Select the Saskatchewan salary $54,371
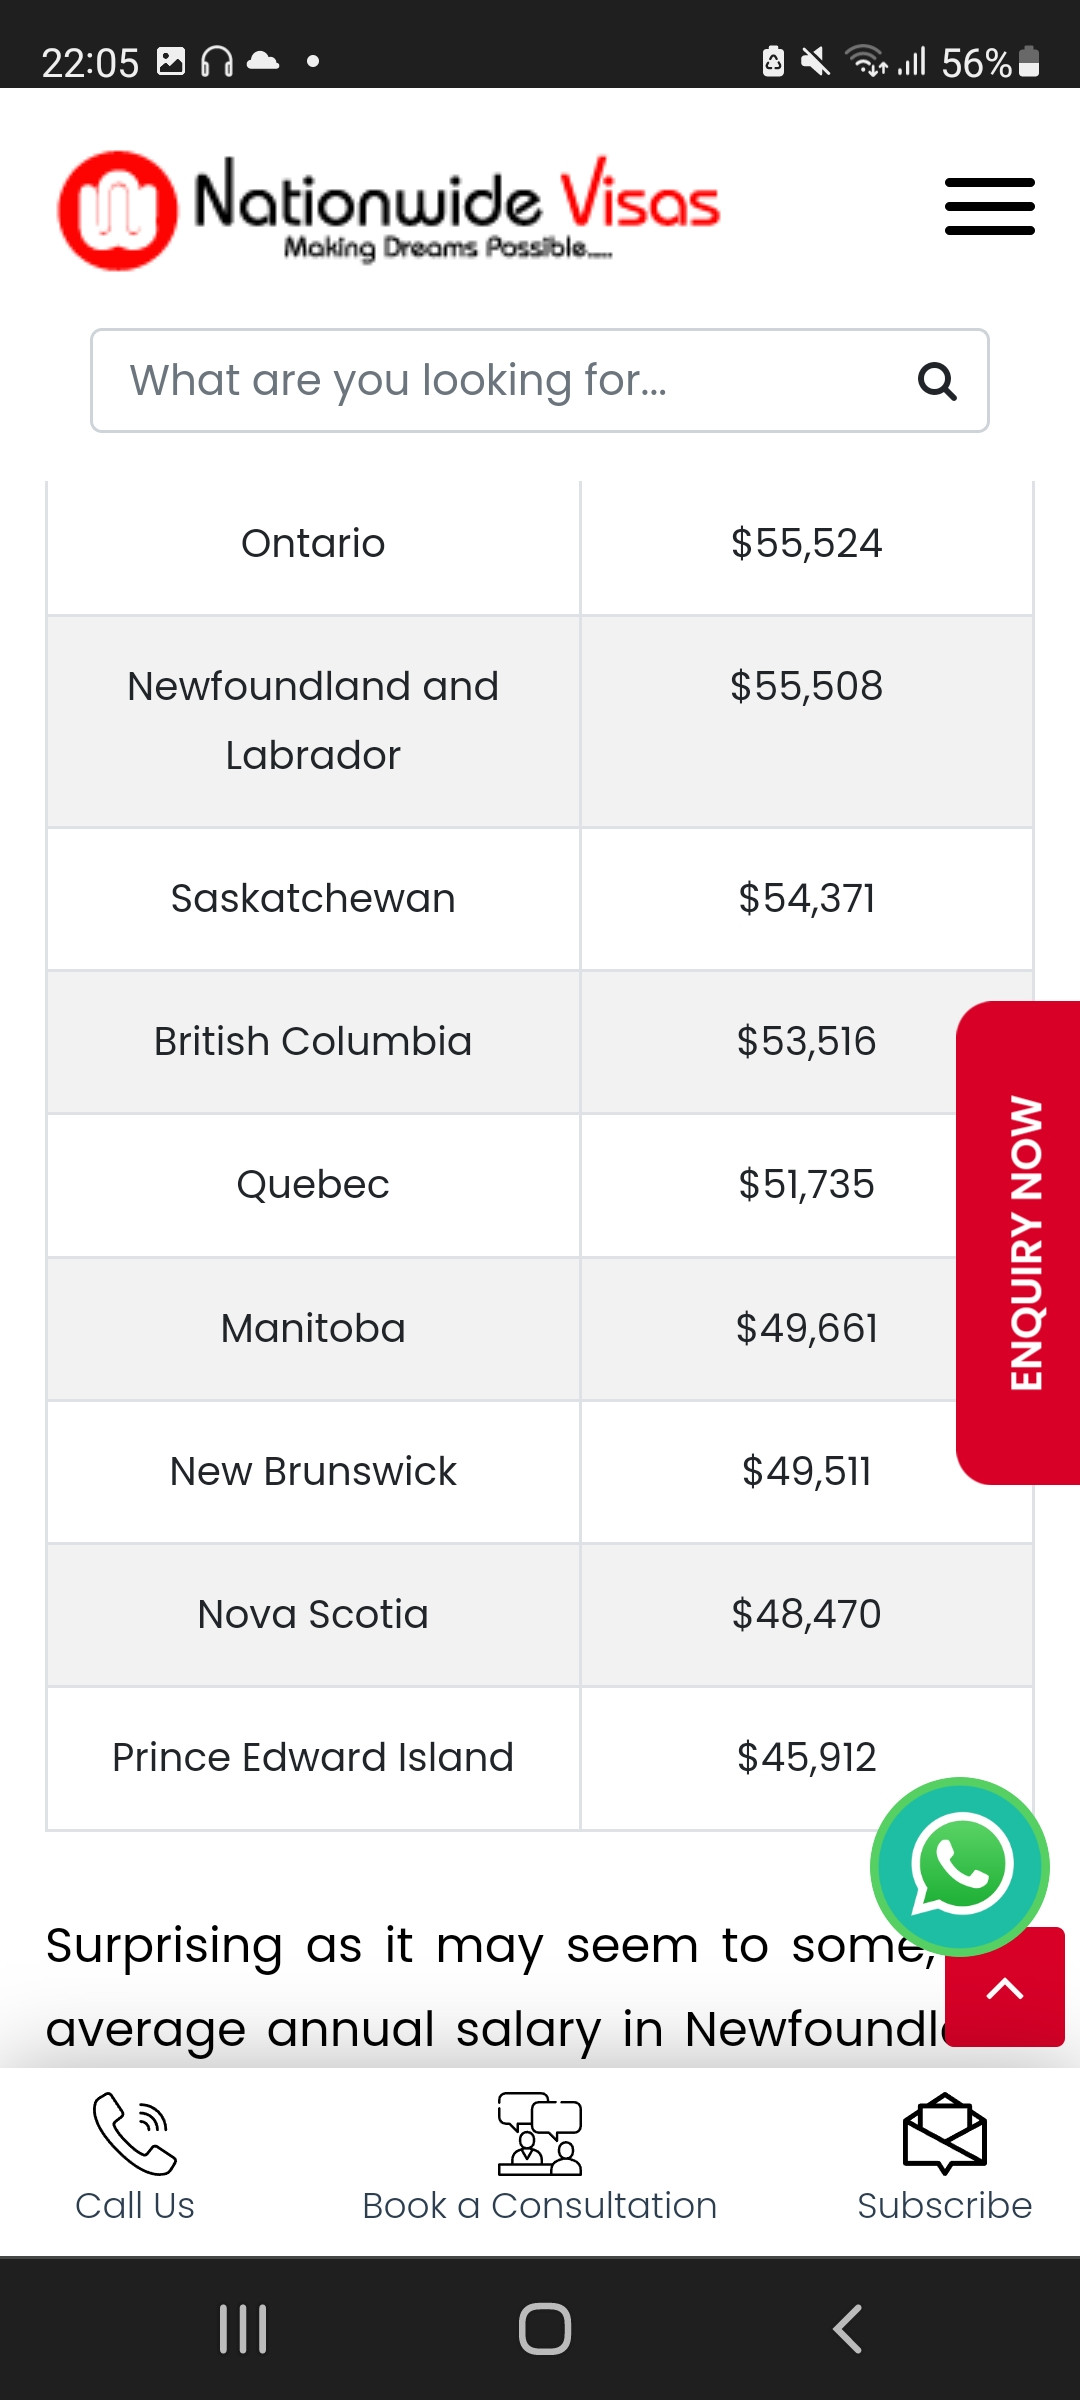This screenshot has height=2400, width=1080. (x=806, y=899)
